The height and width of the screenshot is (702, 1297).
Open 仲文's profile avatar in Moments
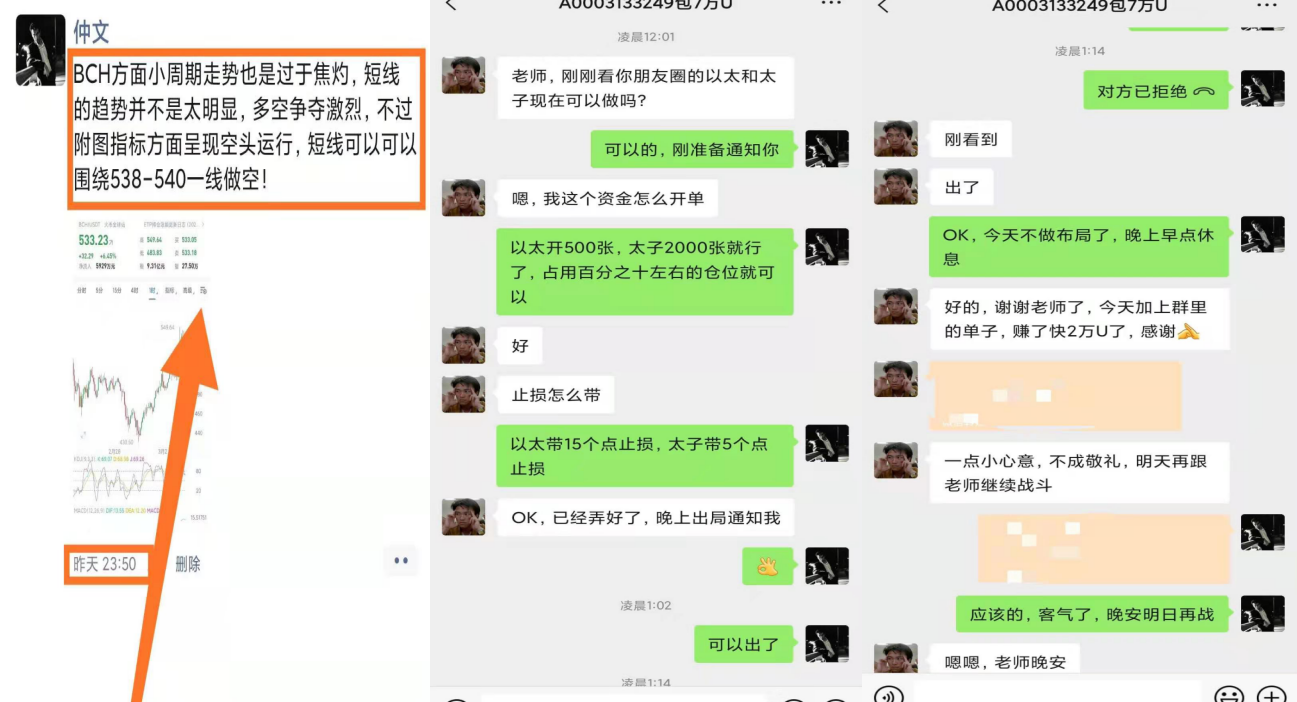[x=40, y=50]
